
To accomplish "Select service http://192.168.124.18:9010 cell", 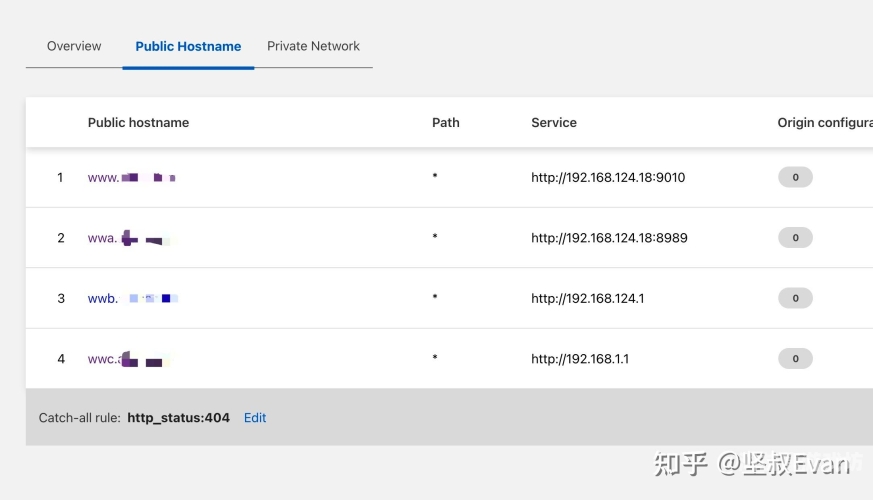I will [608, 178].
